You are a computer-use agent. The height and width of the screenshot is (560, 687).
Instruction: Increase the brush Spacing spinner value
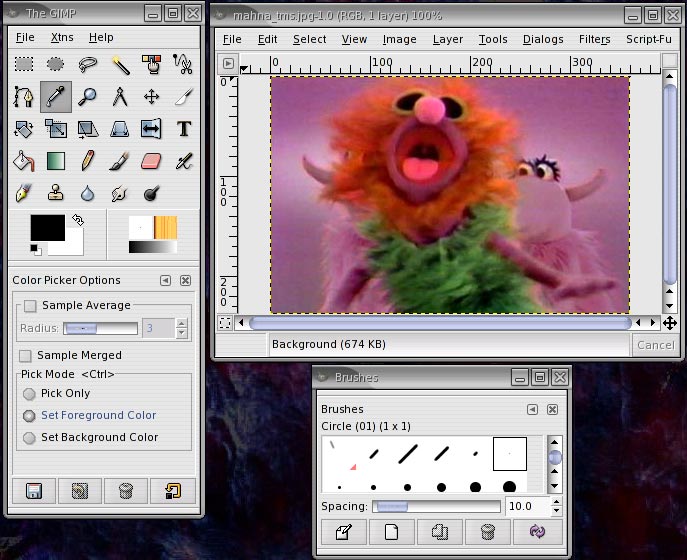pyautogui.click(x=556, y=502)
